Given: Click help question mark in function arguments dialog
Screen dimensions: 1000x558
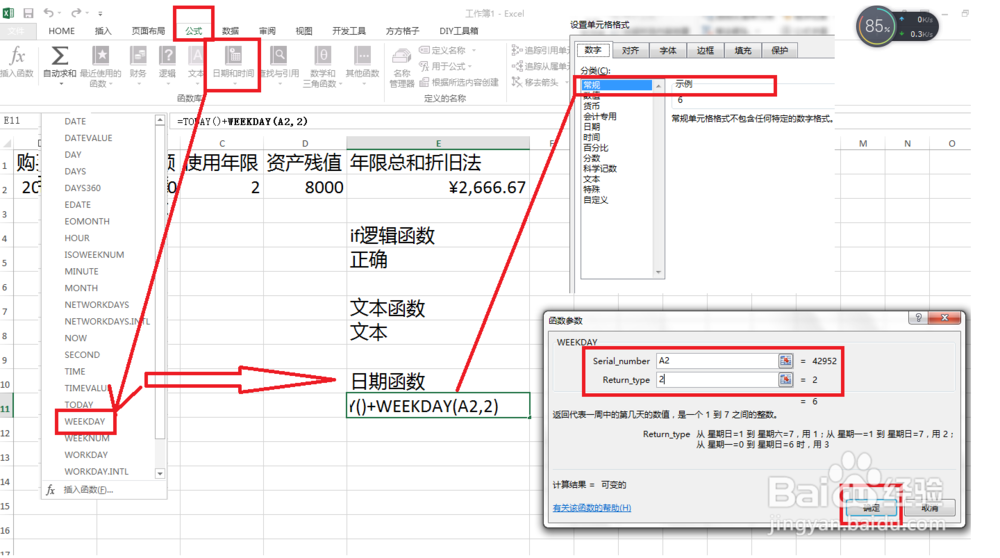Looking at the screenshot, I should pyautogui.click(x=918, y=318).
